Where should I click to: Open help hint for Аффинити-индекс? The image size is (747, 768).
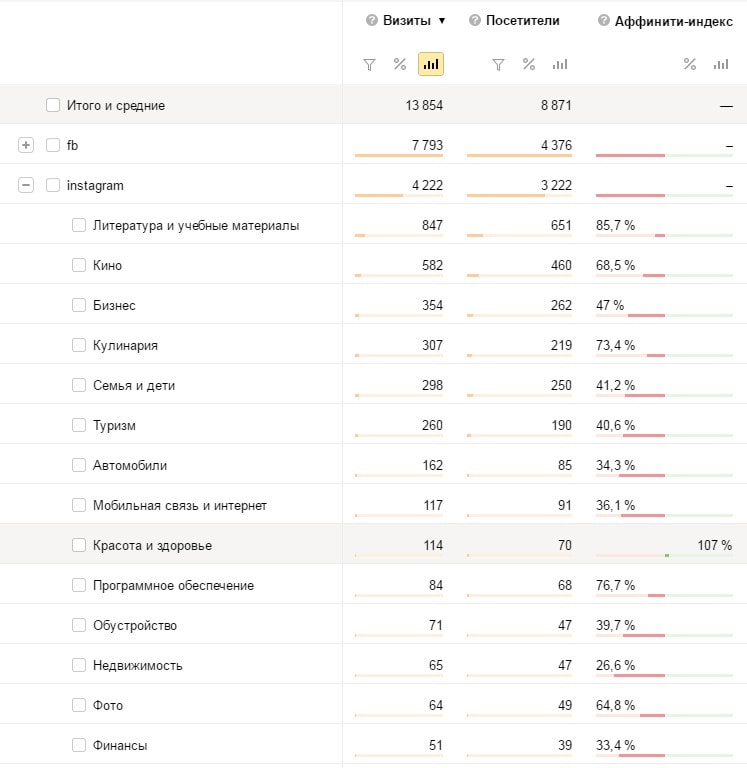point(603,21)
